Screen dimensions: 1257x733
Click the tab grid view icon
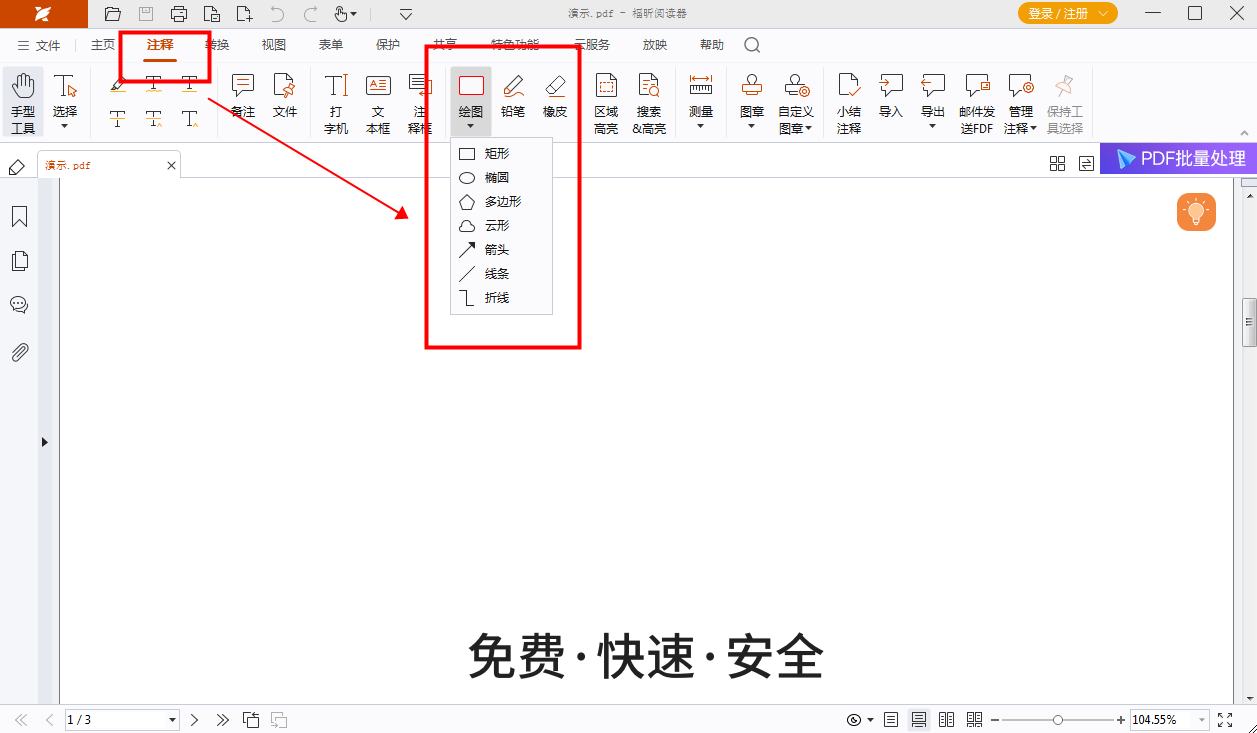pyautogui.click(x=1057, y=164)
